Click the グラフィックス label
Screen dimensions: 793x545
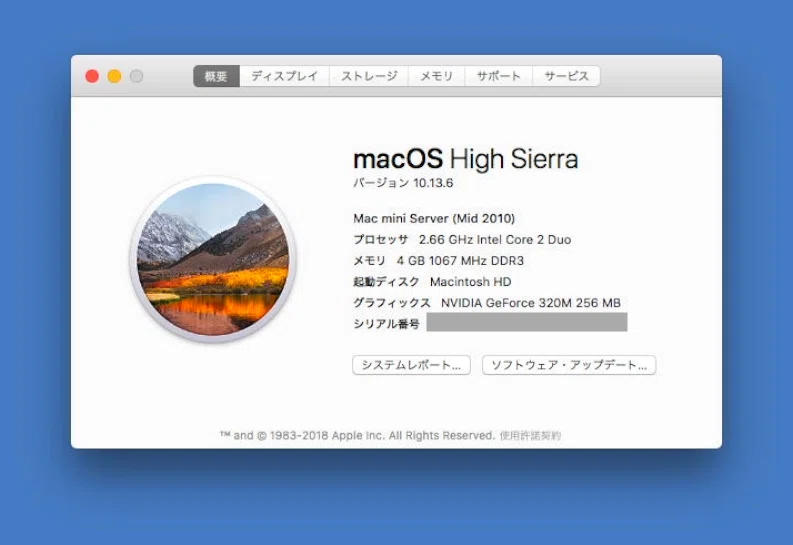(391, 303)
